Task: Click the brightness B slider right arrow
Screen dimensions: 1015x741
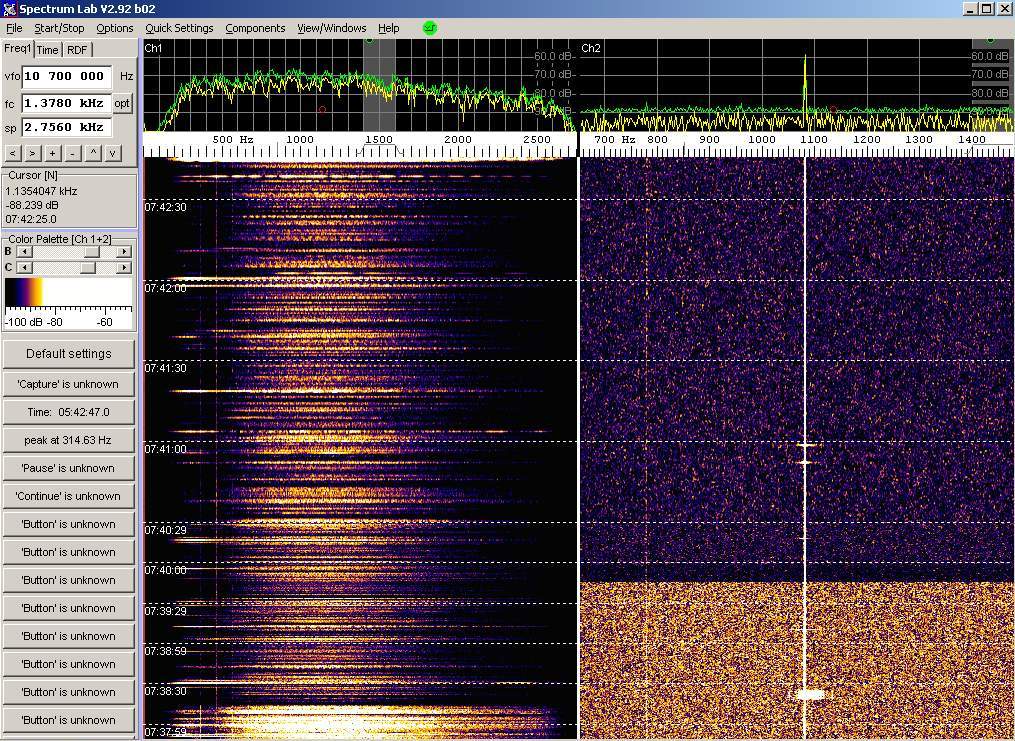Action: coord(125,252)
